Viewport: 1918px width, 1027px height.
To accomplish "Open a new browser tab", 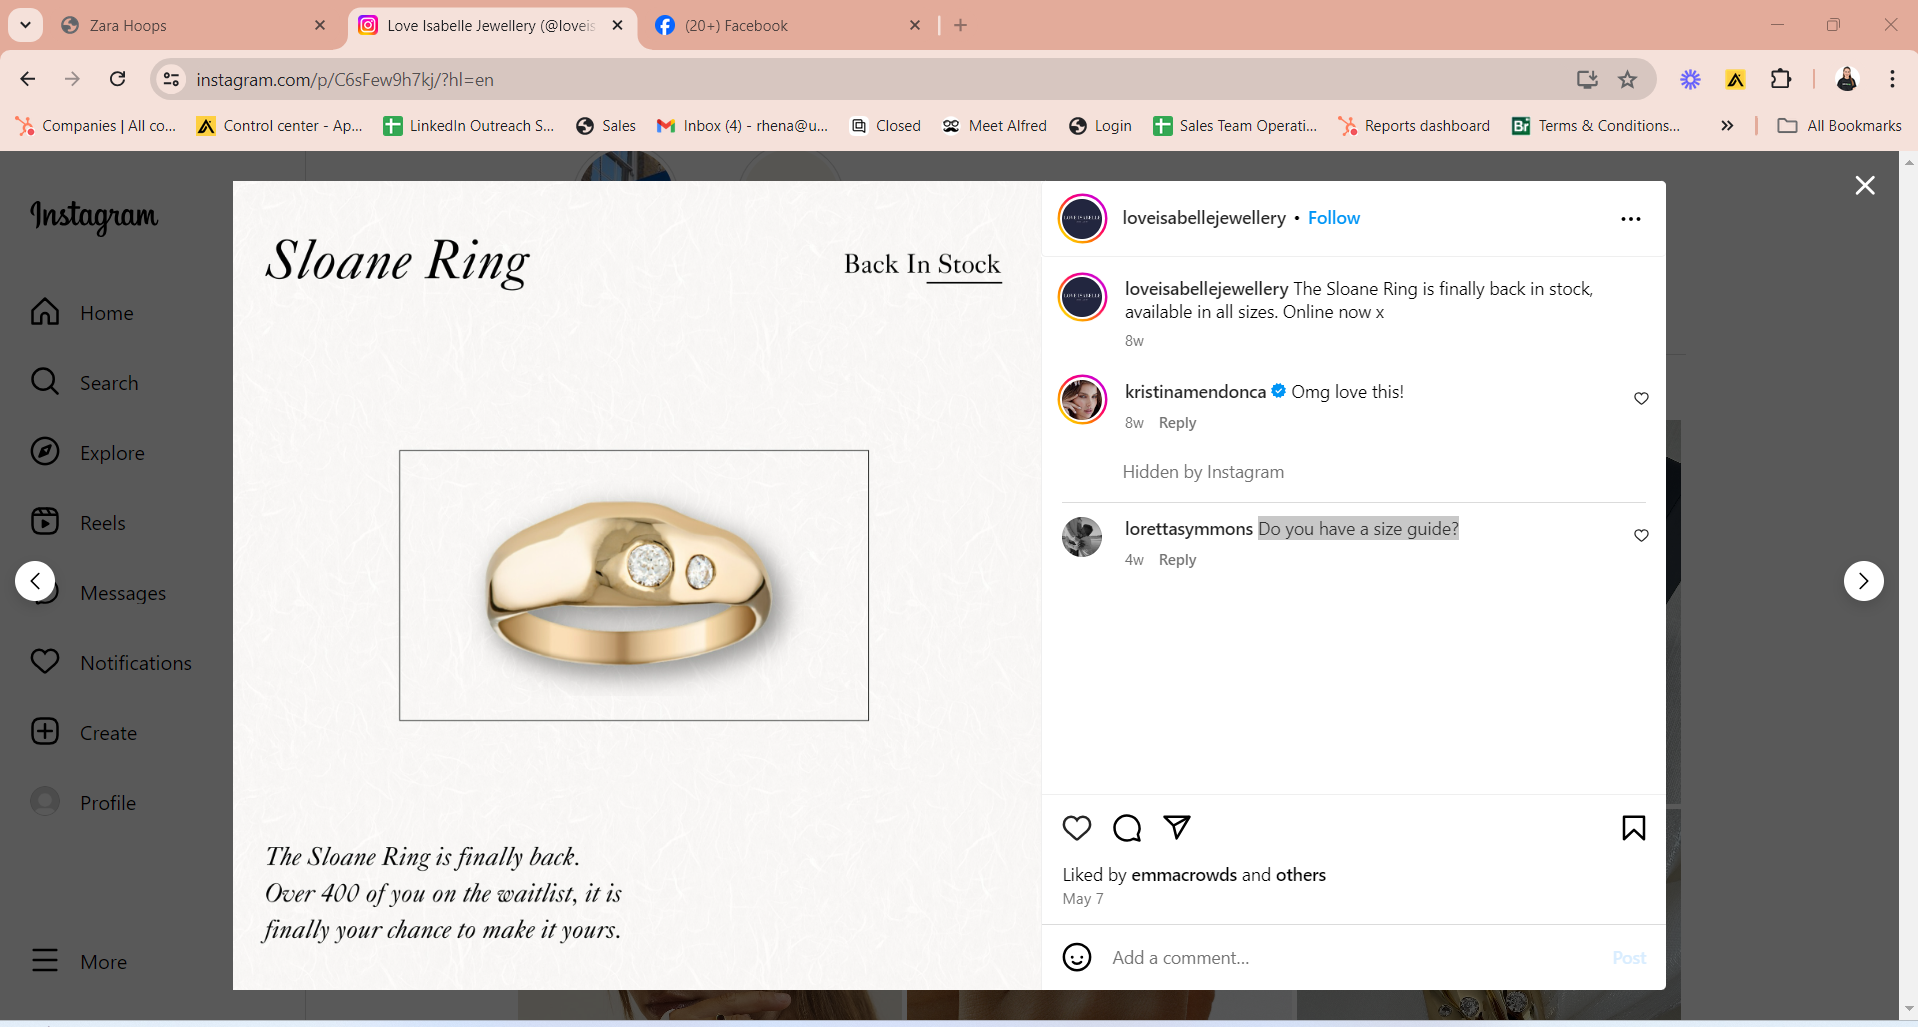I will (960, 25).
